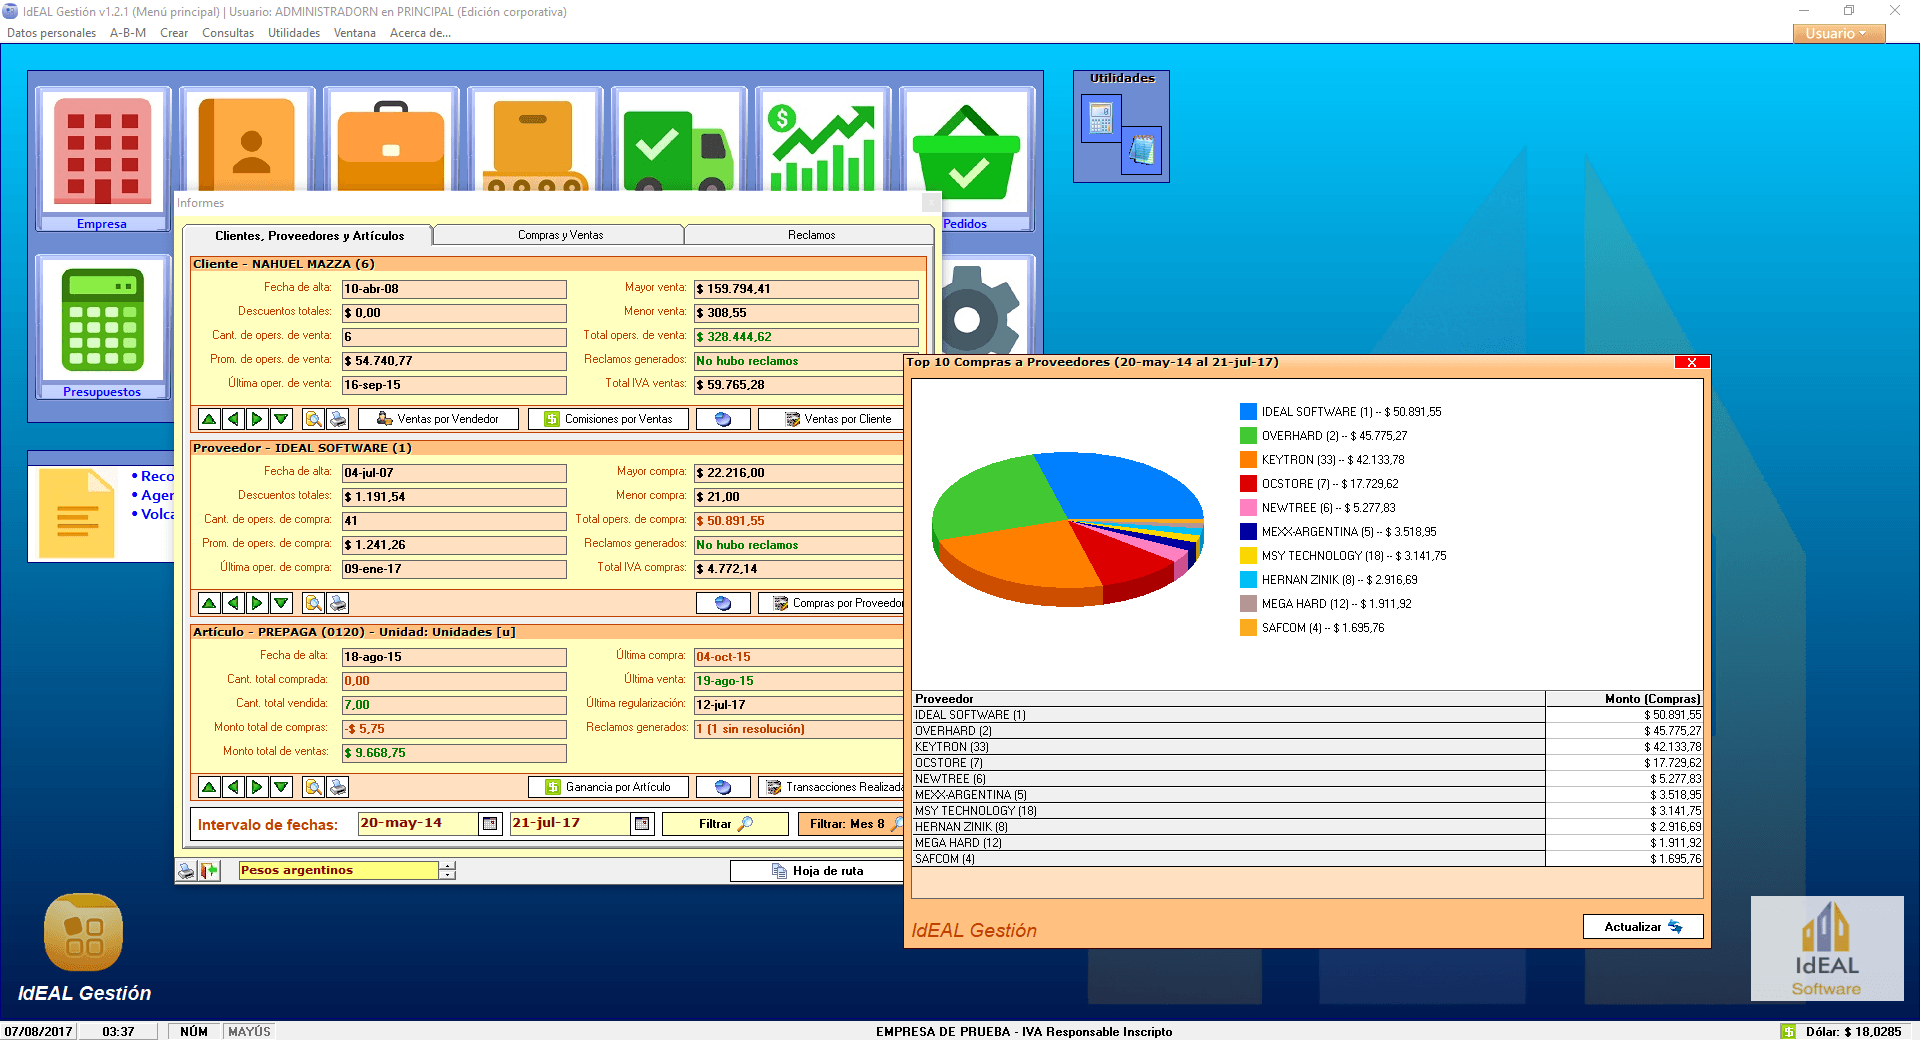This screenshot has width=1920, height=1040.
Task: Open the start date calendar picker
Action: tap(490, 824)
